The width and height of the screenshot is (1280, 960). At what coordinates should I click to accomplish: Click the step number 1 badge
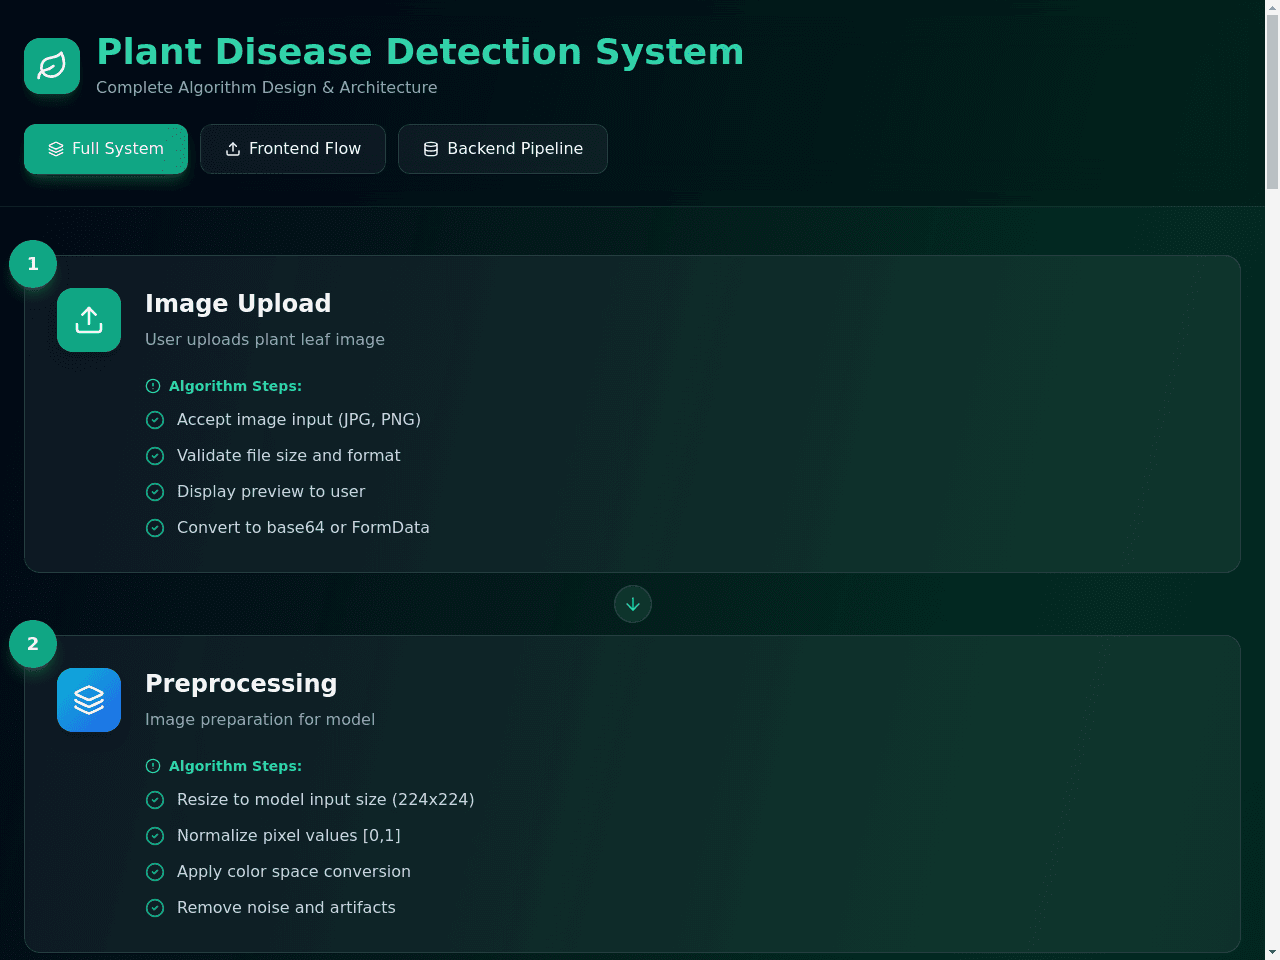[x=33, y=264]
